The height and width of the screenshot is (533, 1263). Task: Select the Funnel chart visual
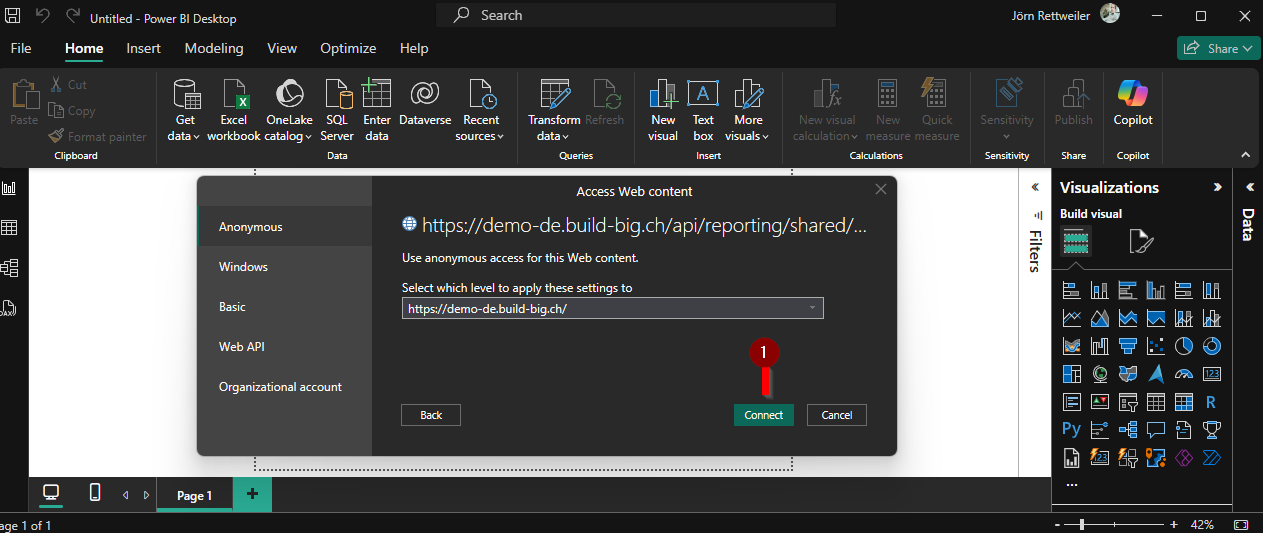(x=1128, y=347)
